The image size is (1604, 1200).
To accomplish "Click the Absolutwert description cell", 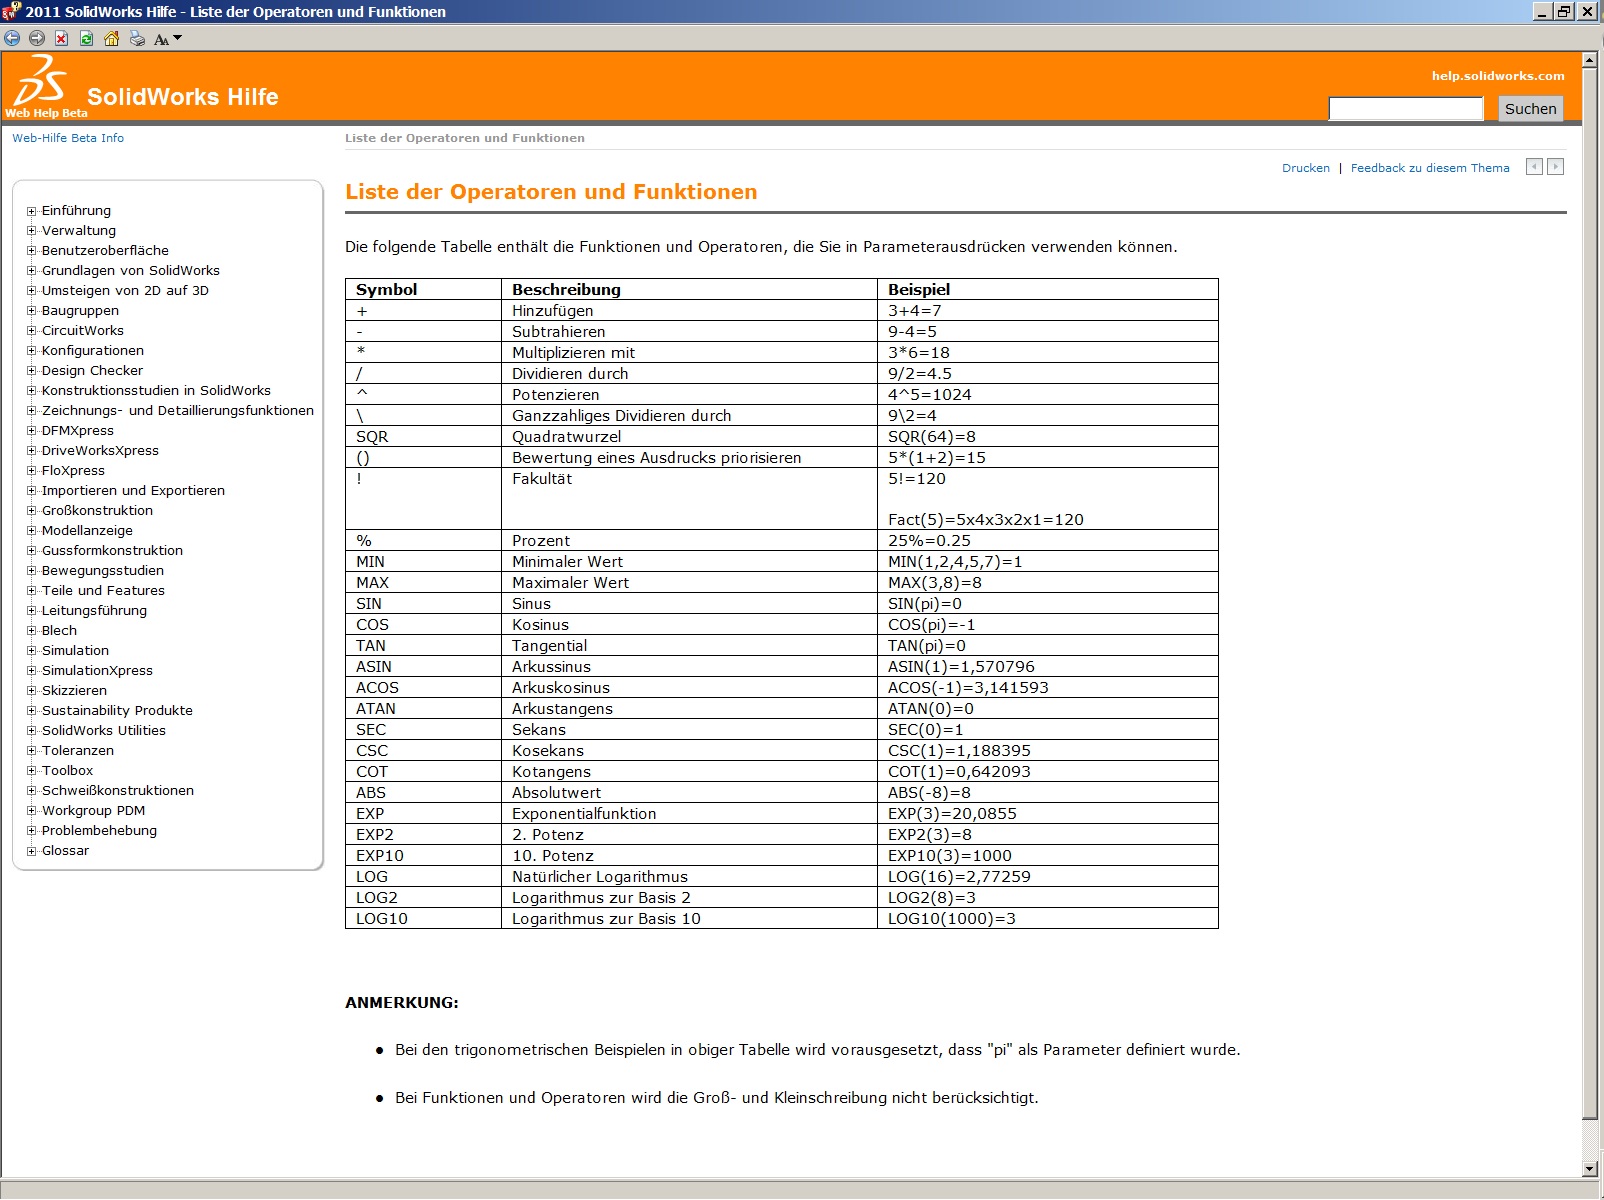I will (689, 793).
